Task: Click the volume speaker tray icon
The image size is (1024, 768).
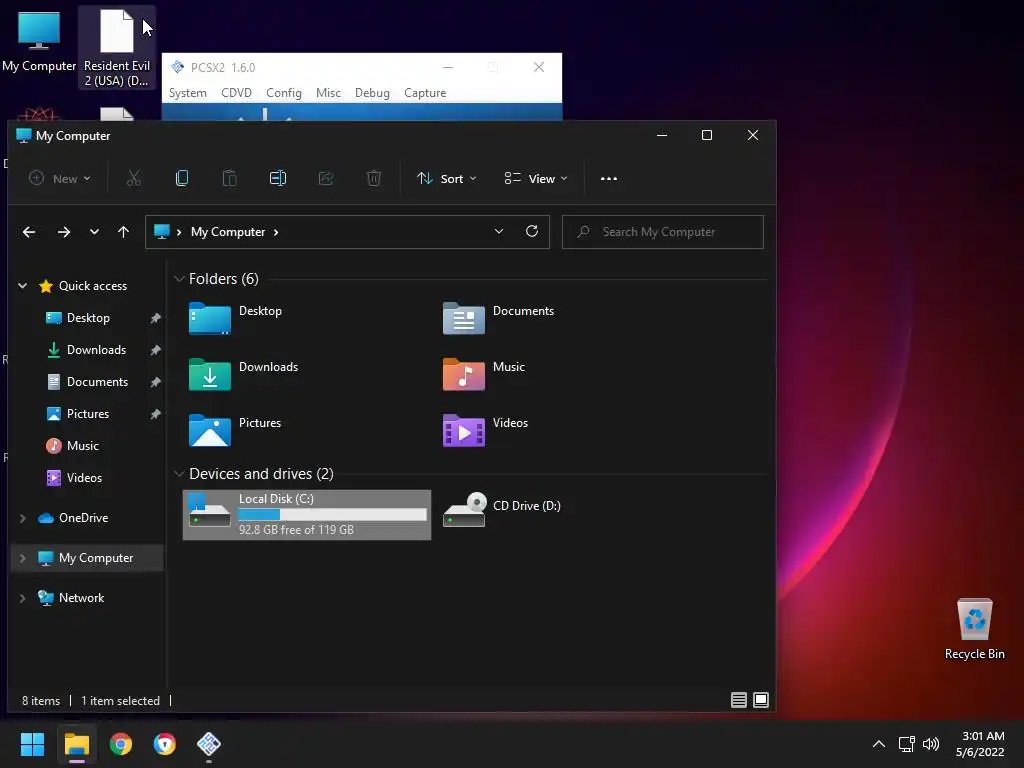Action: point(931,744)
